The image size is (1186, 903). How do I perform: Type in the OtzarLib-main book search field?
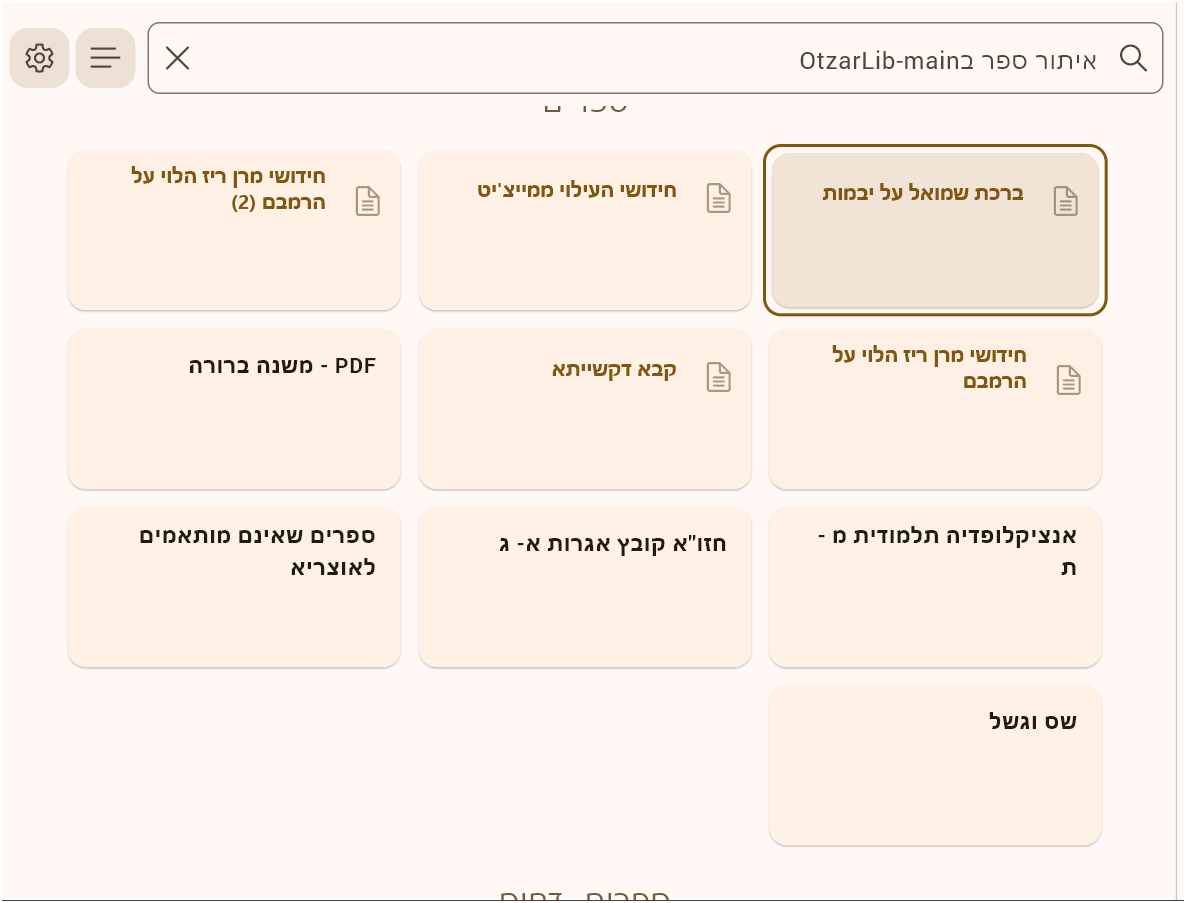pyautogui.click(x=650, y=59)
